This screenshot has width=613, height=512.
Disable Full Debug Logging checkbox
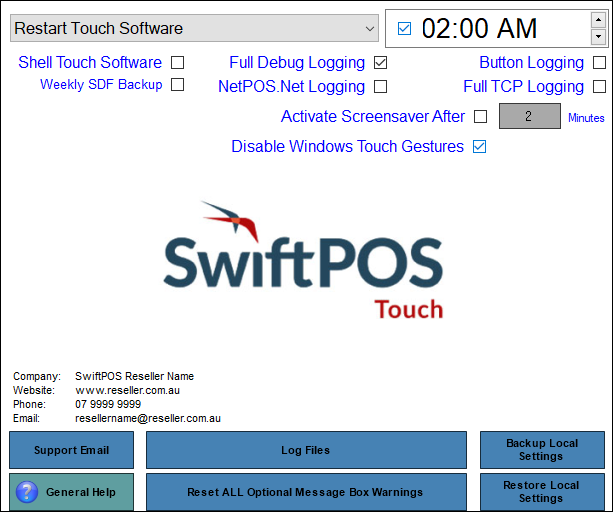380,62
